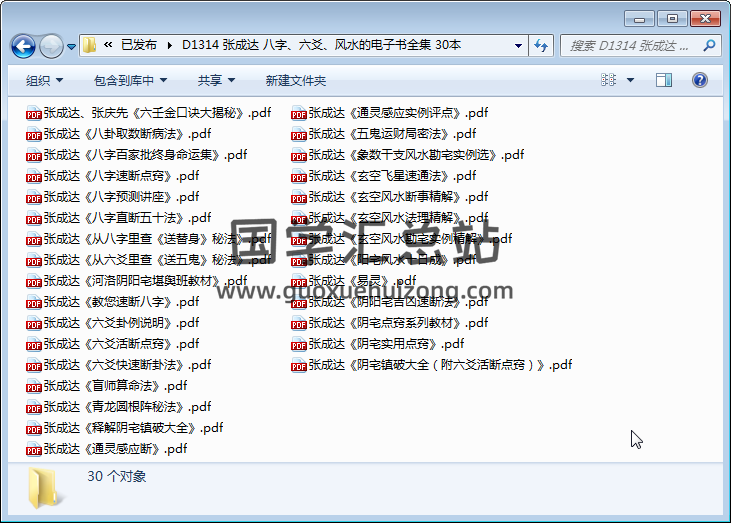Open the 包含到库中 menu
Viewport: 731px width, 523px height.
(131, 81)
